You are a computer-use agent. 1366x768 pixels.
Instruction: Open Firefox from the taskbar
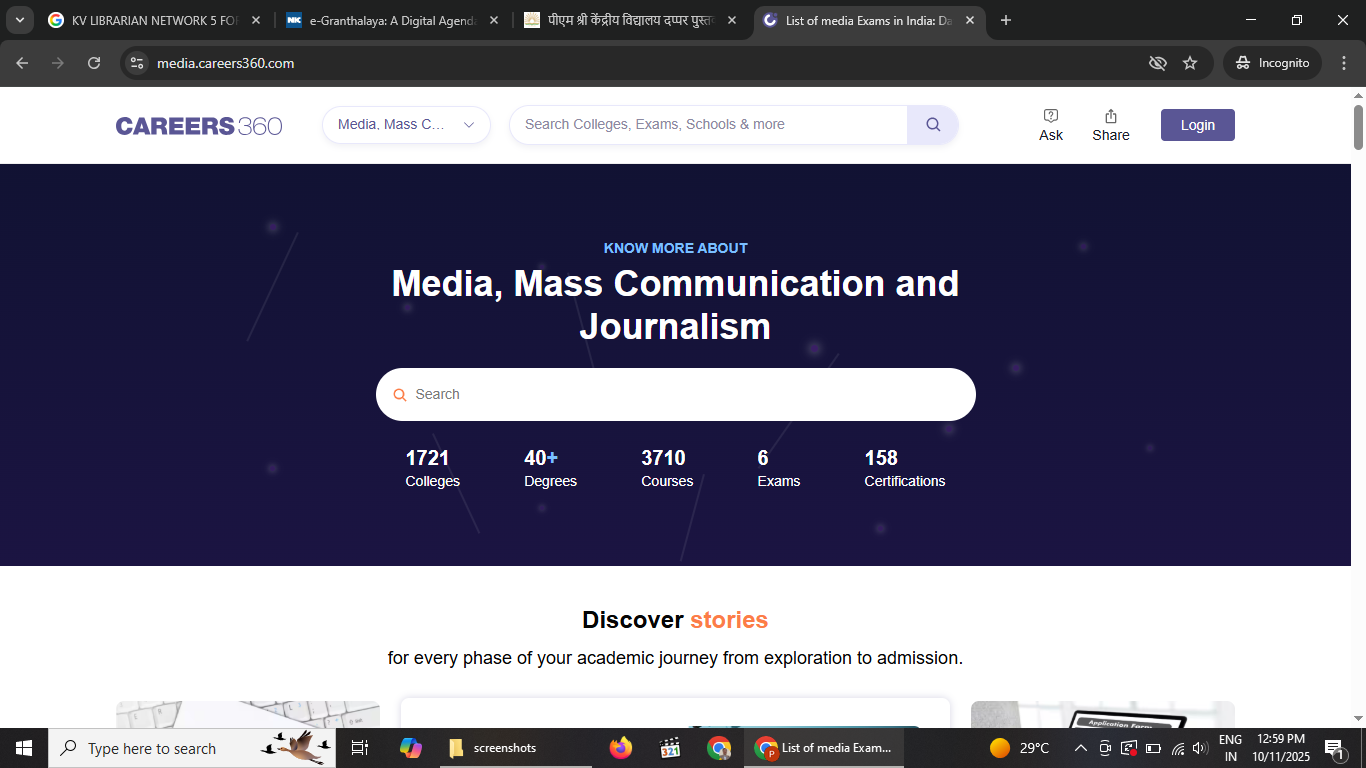[x=621, y=748]
